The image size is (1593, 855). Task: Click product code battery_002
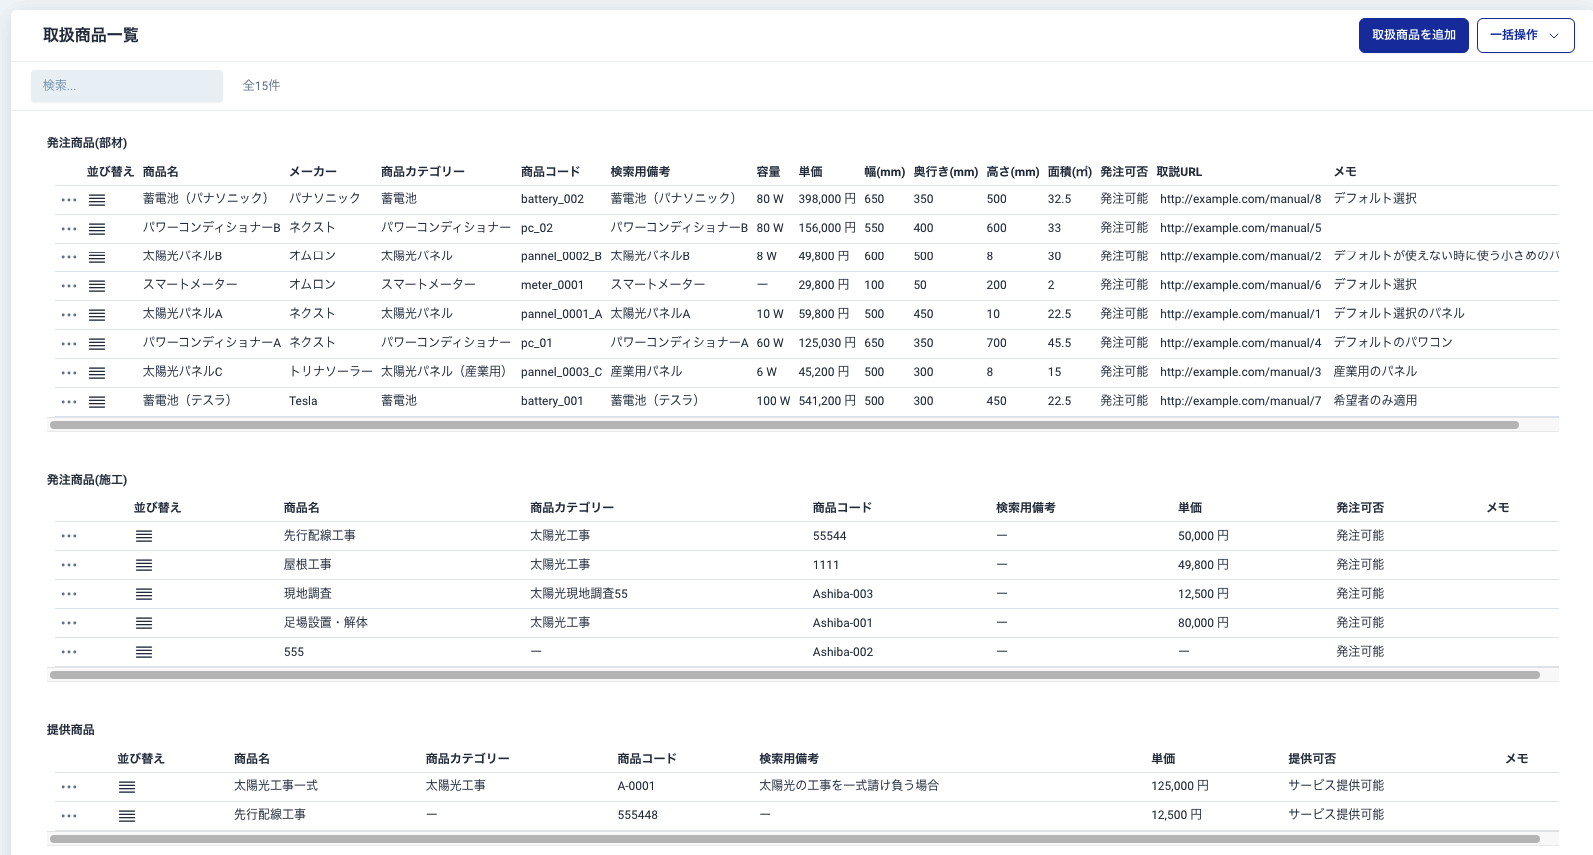click(x=552, y=199)
